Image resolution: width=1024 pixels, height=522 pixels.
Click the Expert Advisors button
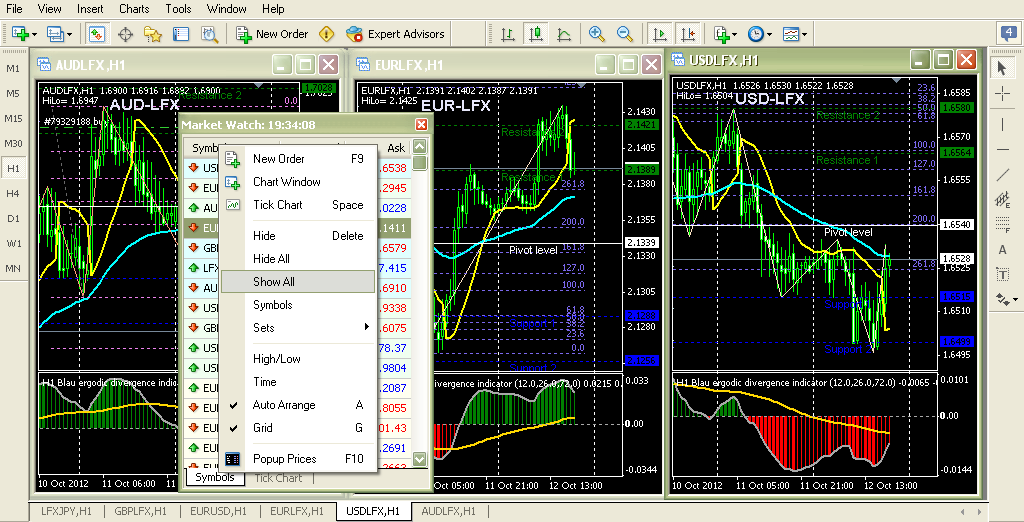395,34
